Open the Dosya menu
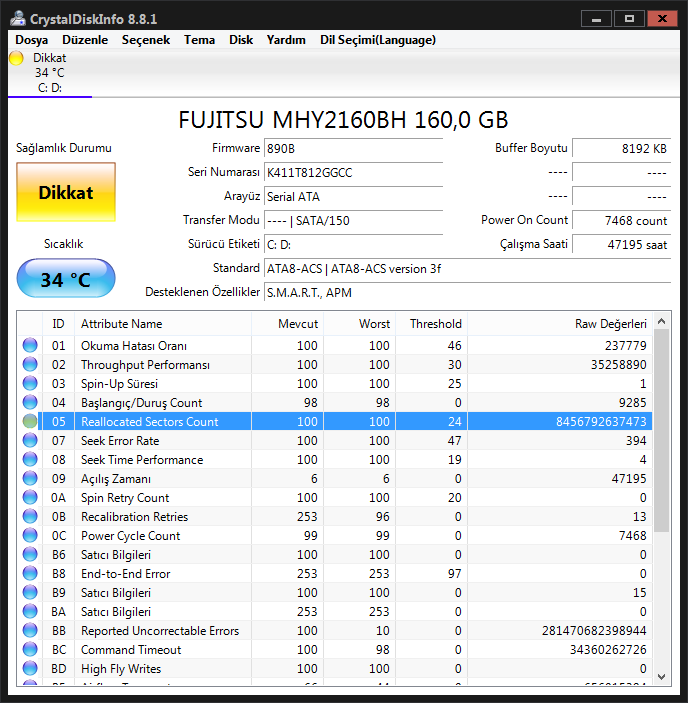 pos(31,40)
